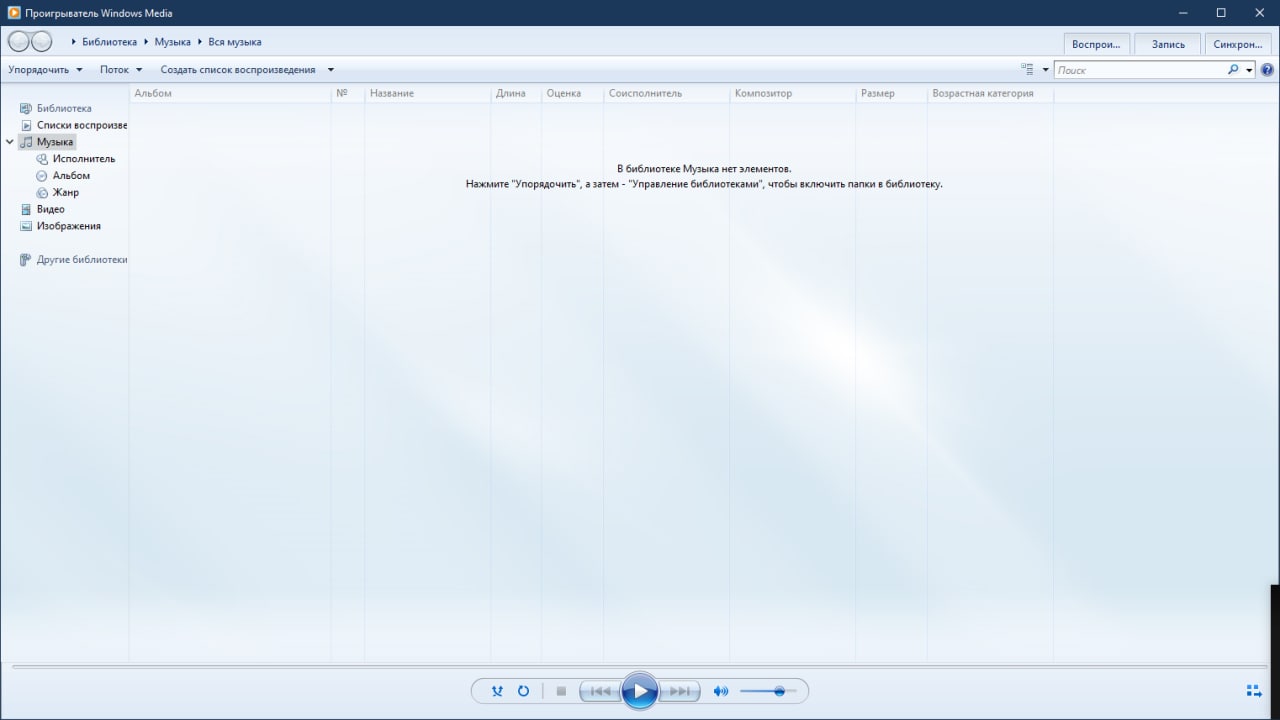This screenshot has height=720, width=1280.
Task: Click Создать список воспроизведения button
Action: point(238,70)
